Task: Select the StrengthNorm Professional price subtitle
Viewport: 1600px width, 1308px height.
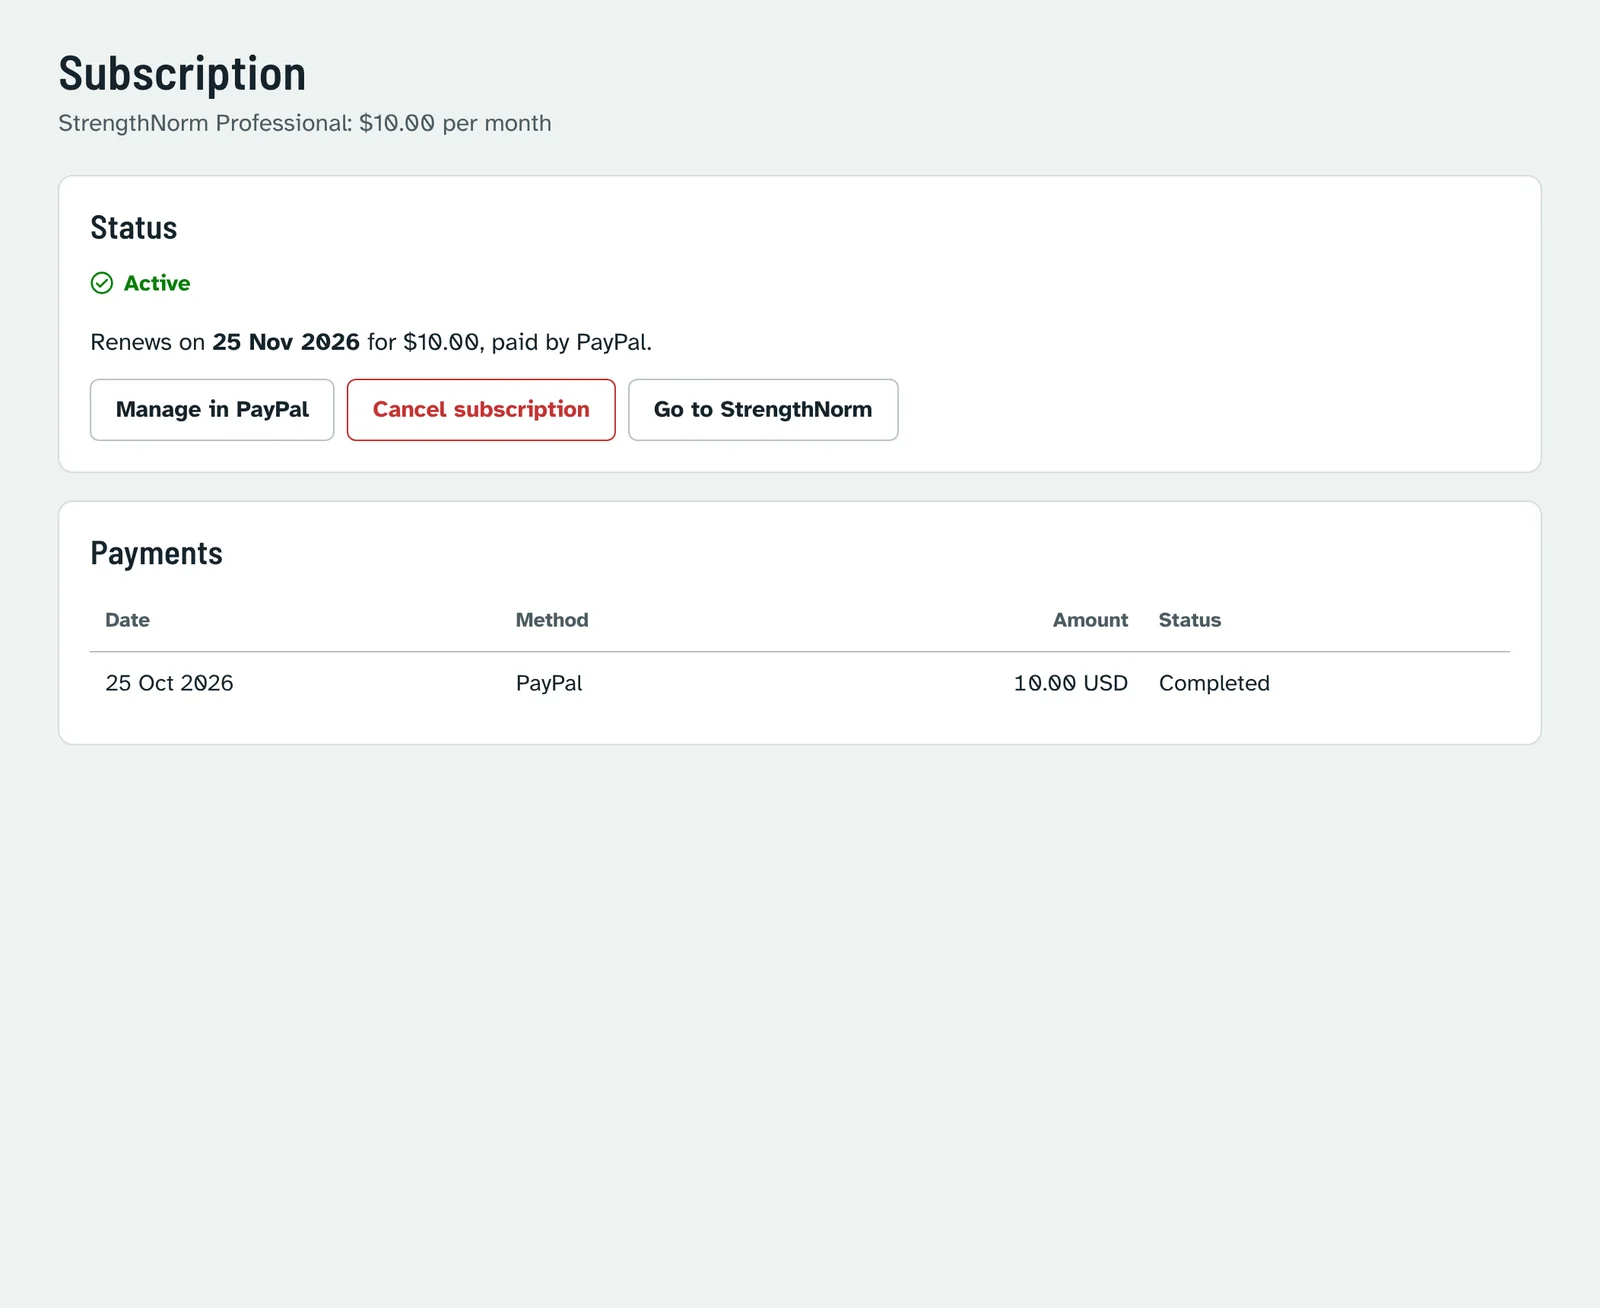Action: [x=305, y=123]
